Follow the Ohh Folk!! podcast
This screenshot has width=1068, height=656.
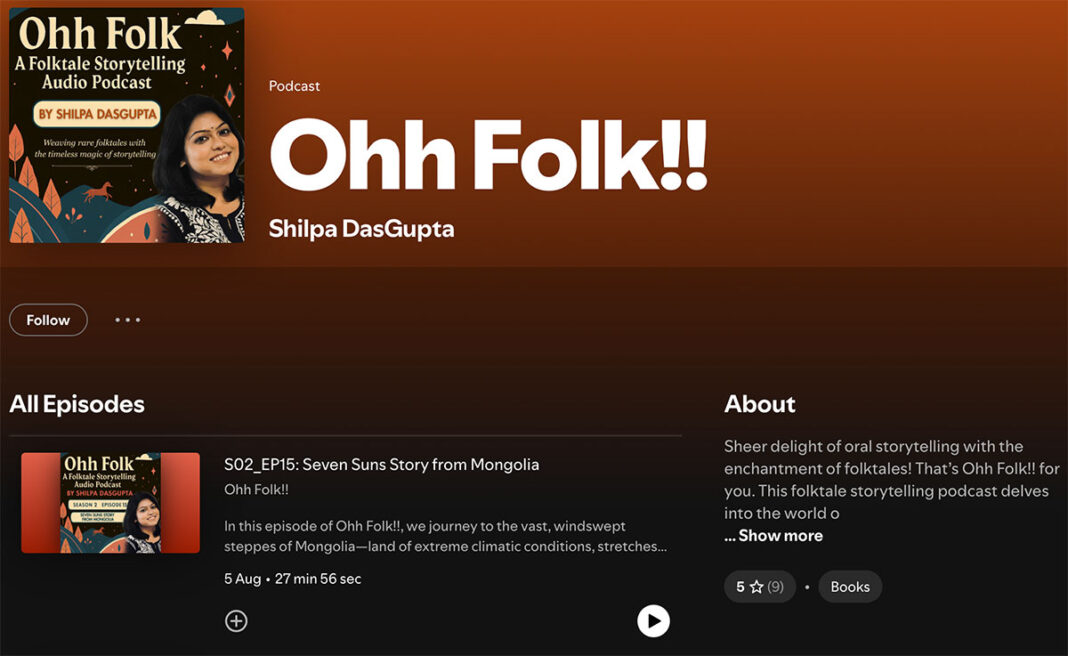pyautogui.click(x=48, y=319)
